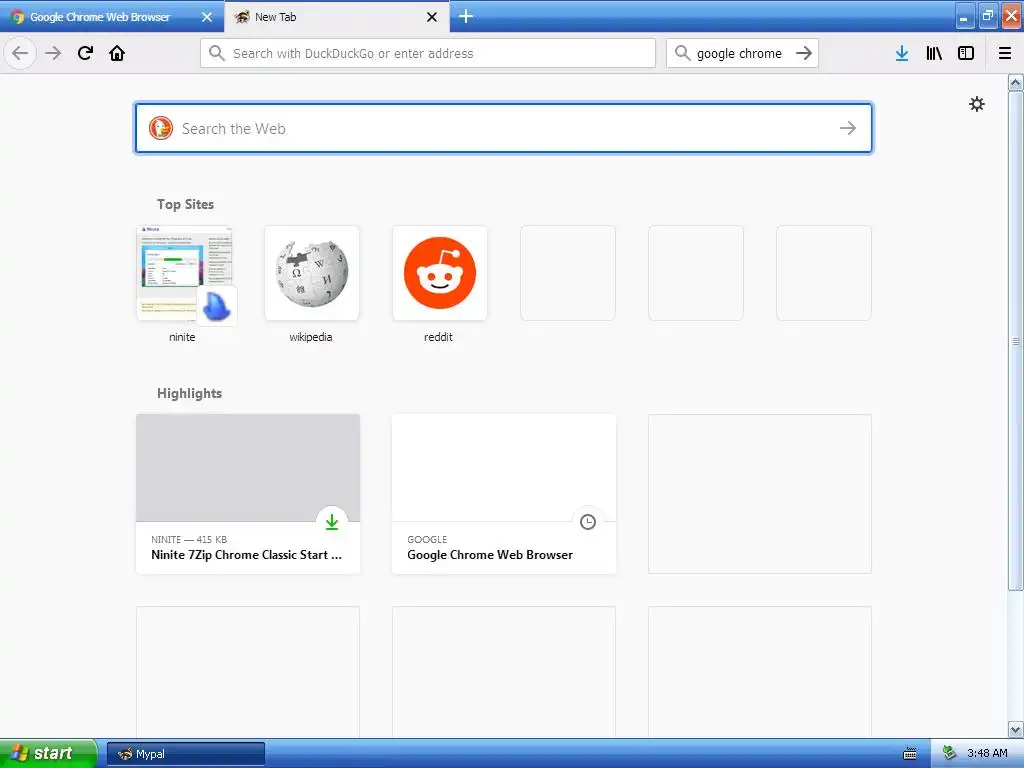Close the New Tab tab
The image size is (1024, 768).
432,17
